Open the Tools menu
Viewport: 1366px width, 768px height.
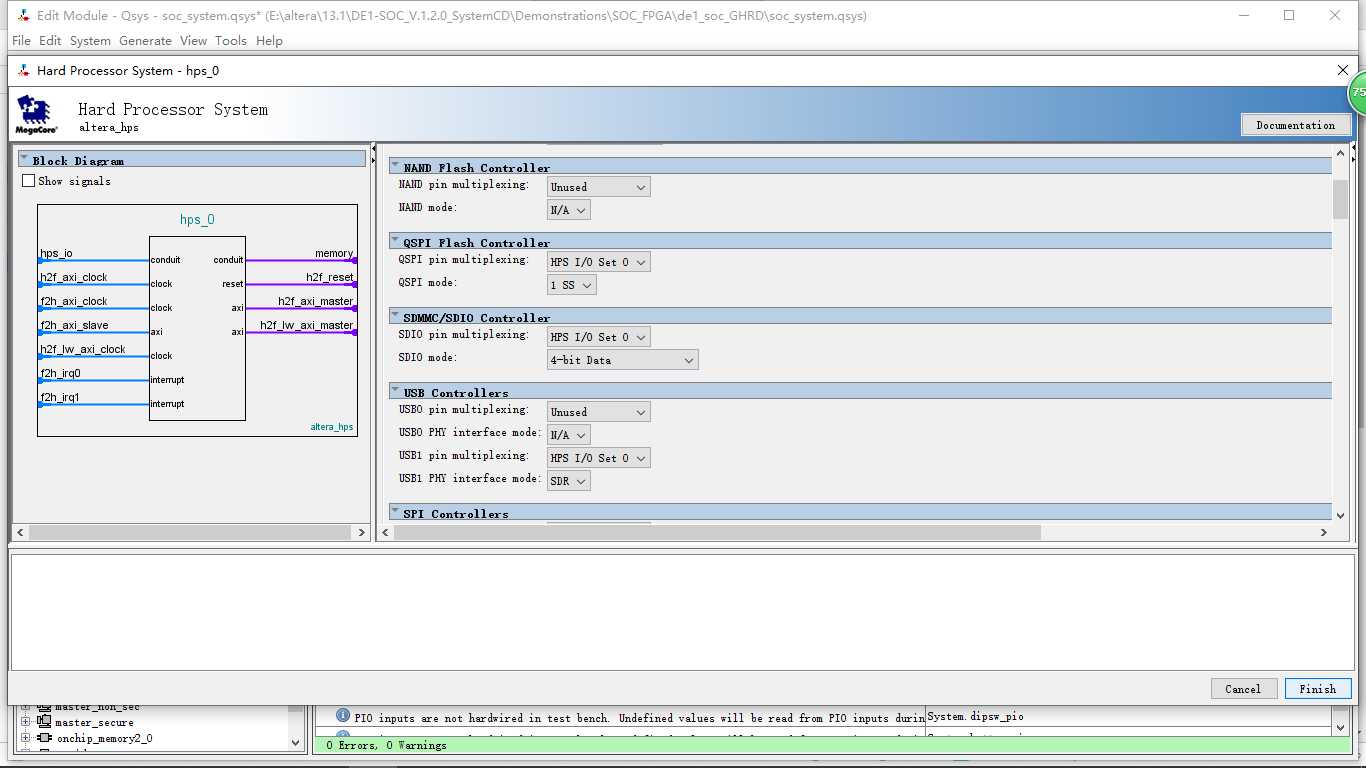coord(231,41)
